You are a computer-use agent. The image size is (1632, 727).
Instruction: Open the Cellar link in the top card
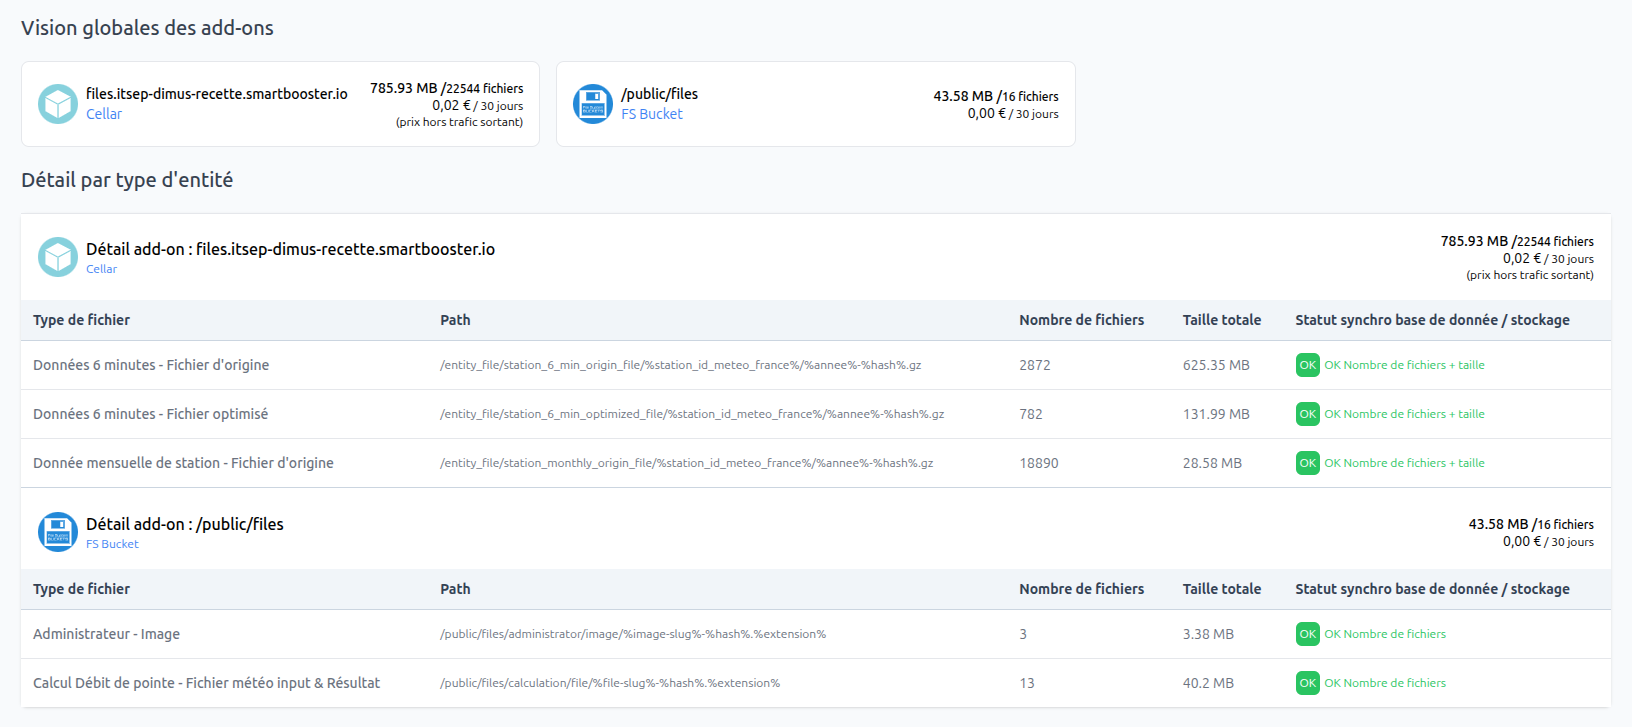[104, 114]
